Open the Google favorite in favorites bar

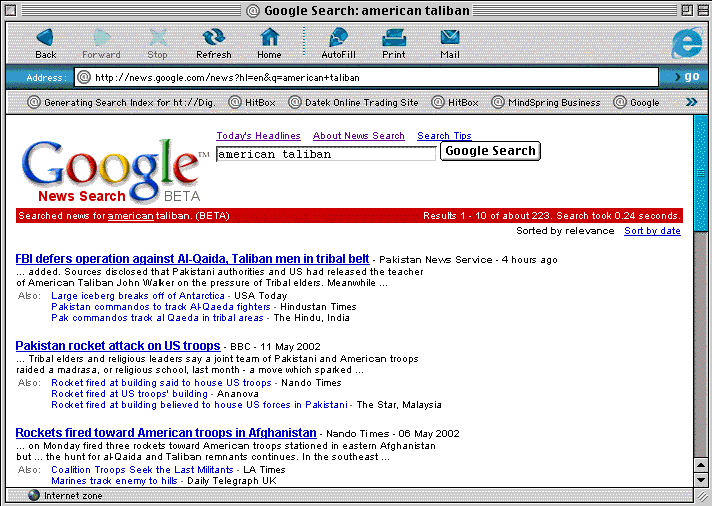click(x=636, y=102)
